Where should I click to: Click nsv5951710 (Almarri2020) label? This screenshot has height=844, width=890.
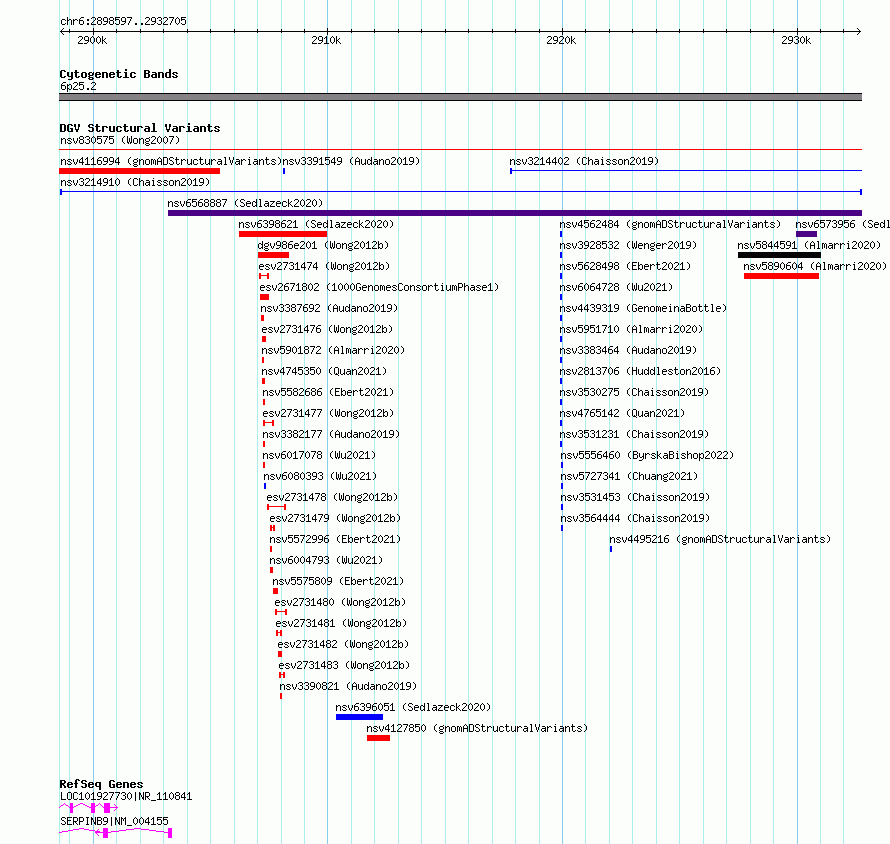click(x=631, y=329)
